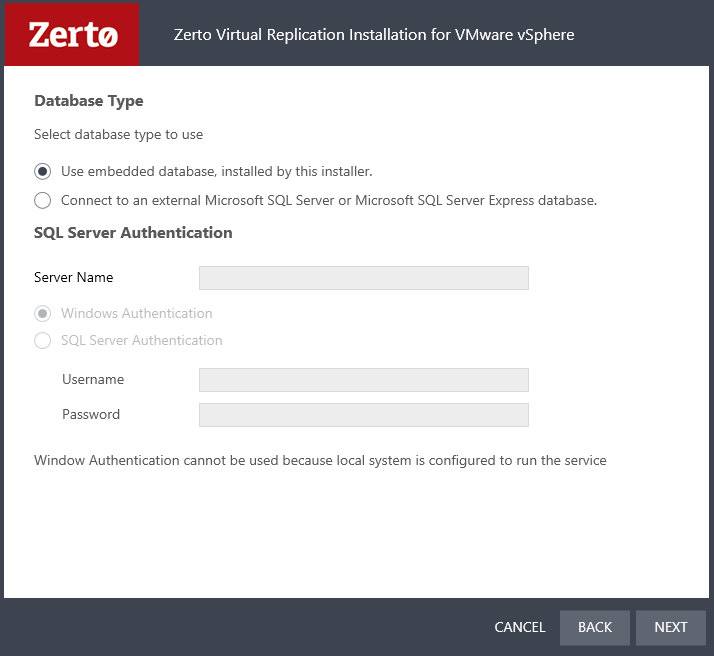Choose Connect to external Microsoft SQL Server
The height and width of the screenshot is (656, 714).
pos(43,201)
